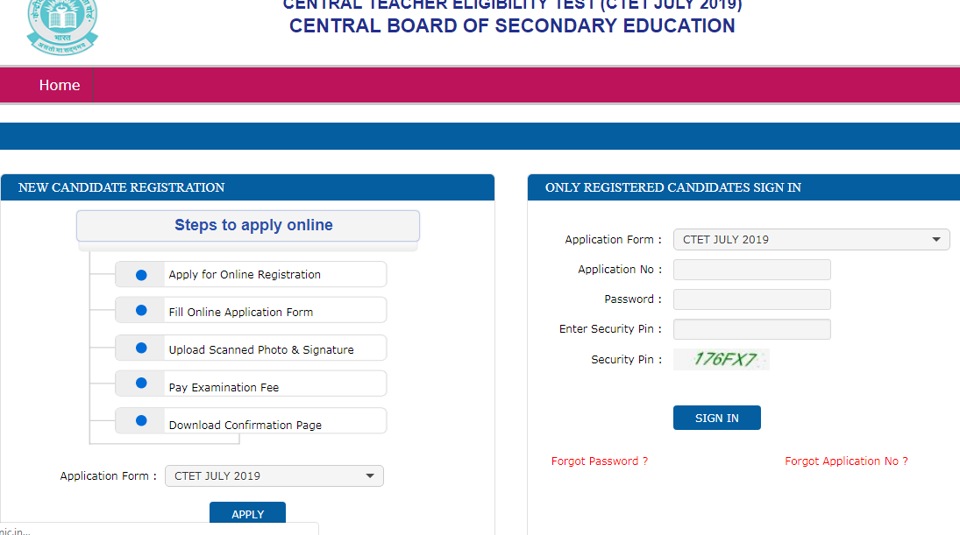Screen dimensions: 960x535
Task: Click the APPLY button
Action: click(247, 513)
